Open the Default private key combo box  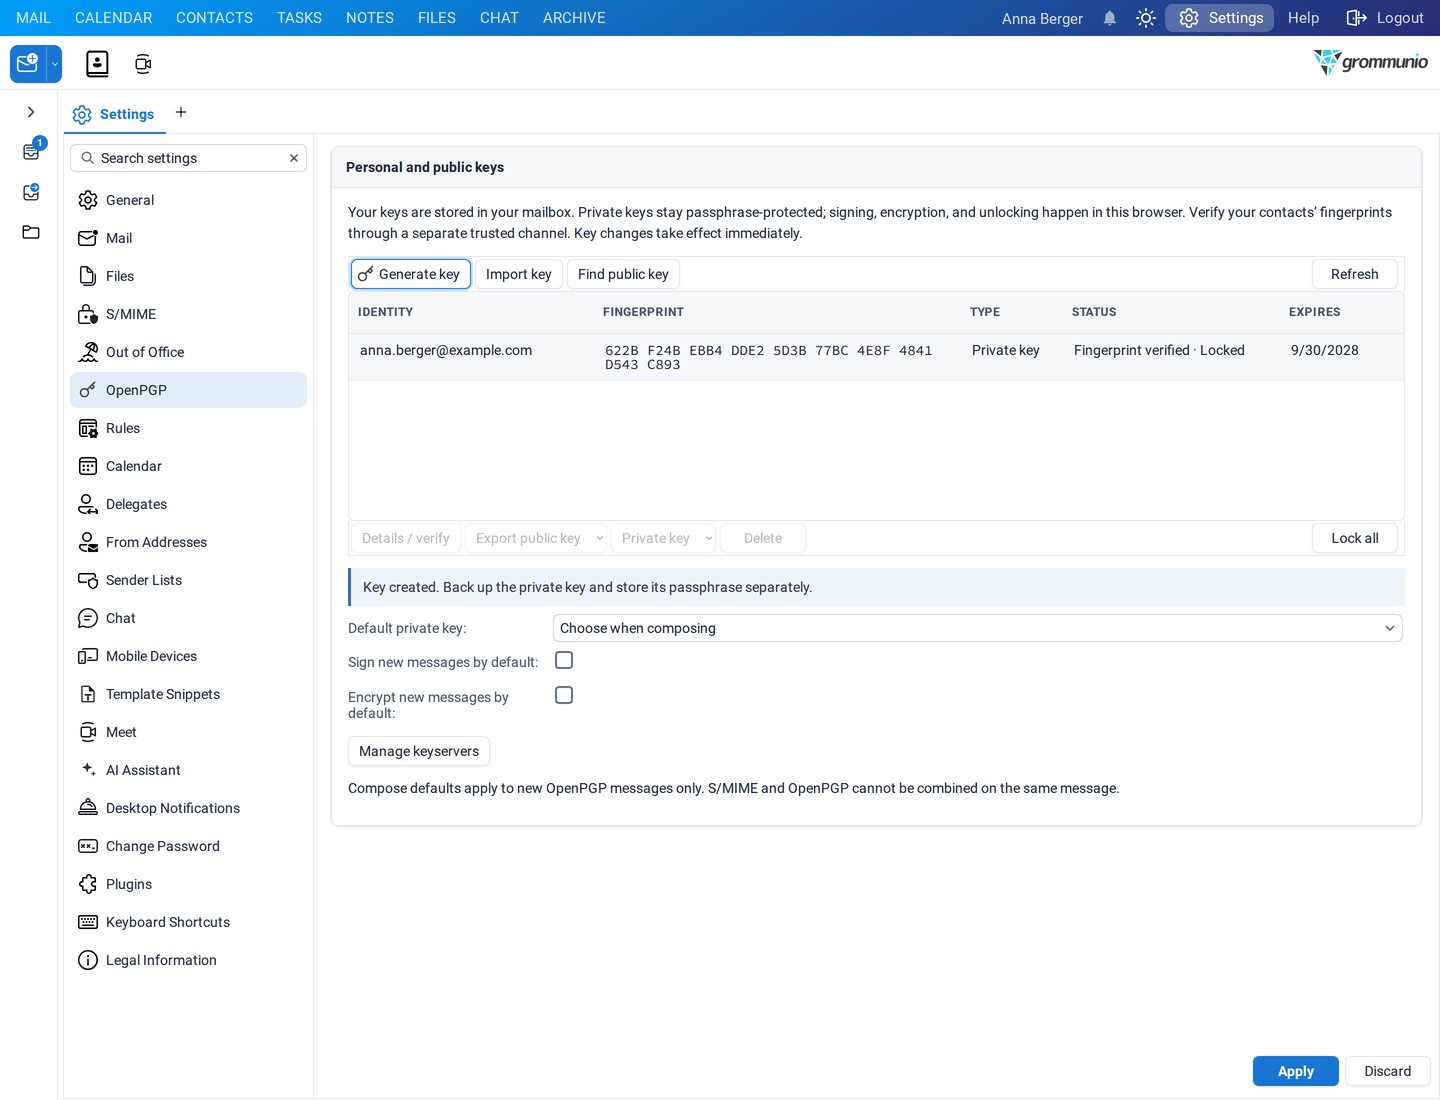(x=977, y=628)
